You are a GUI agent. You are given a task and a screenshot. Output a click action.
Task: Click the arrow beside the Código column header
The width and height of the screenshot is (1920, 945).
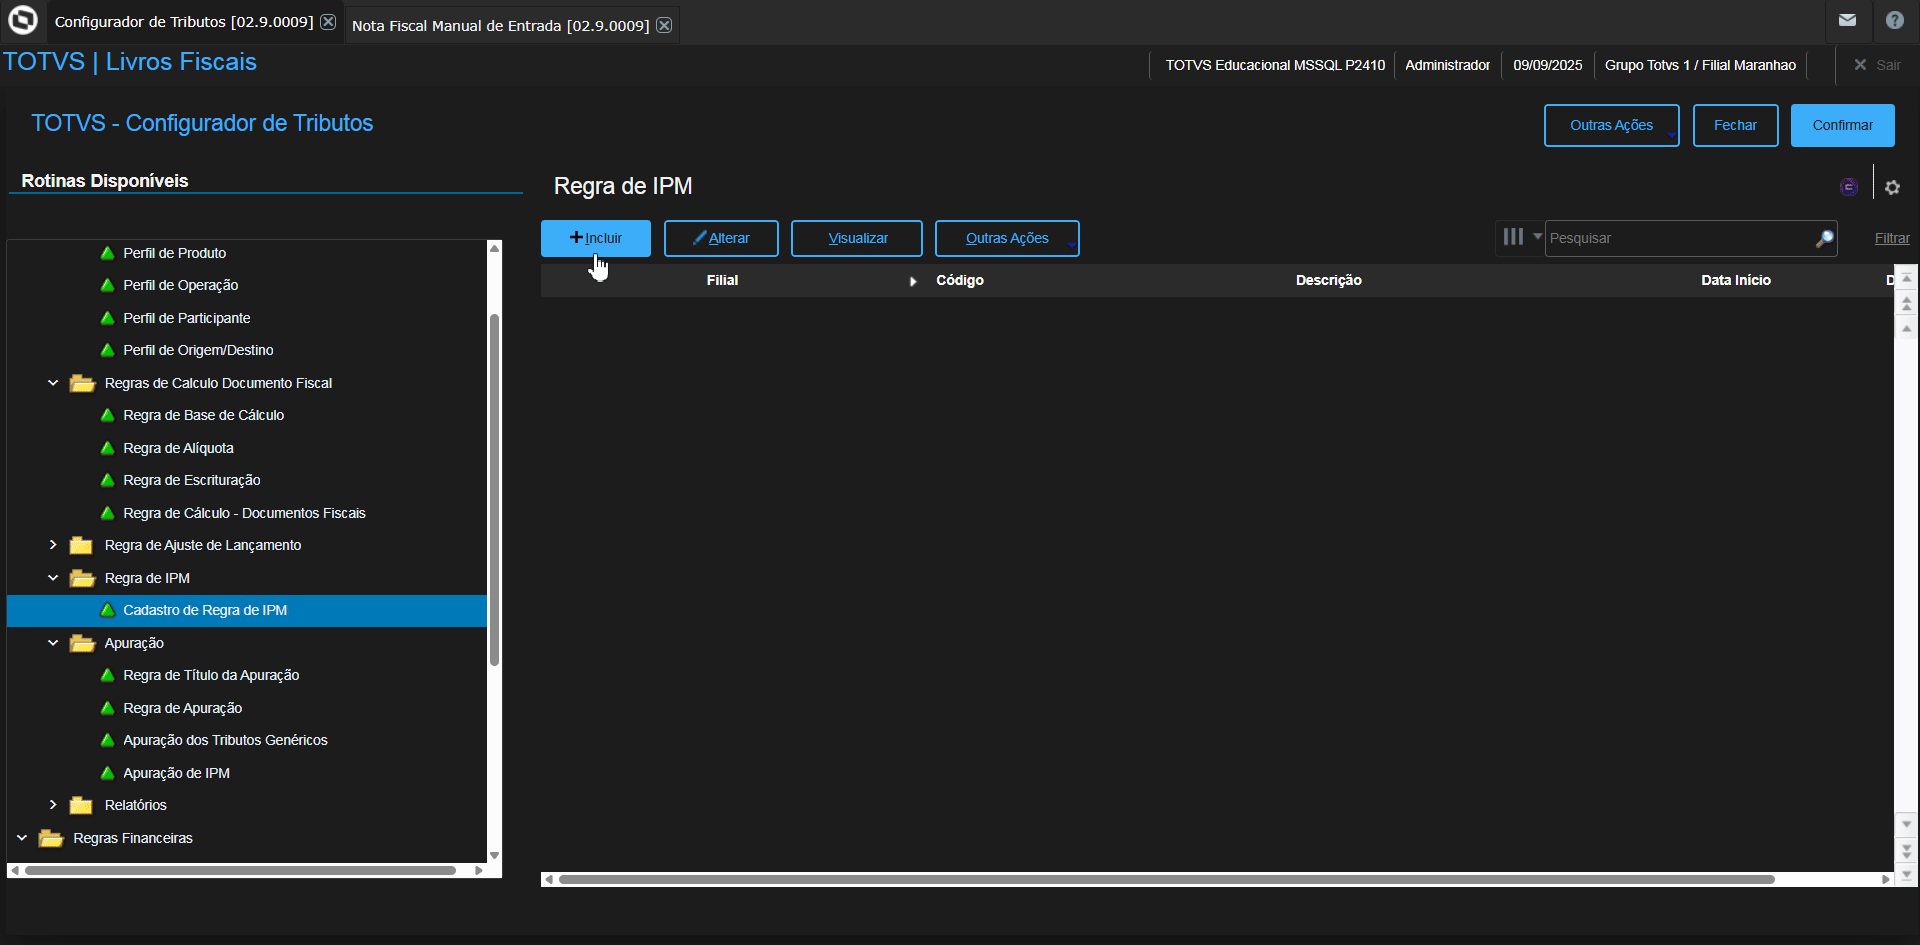(913, 281)
